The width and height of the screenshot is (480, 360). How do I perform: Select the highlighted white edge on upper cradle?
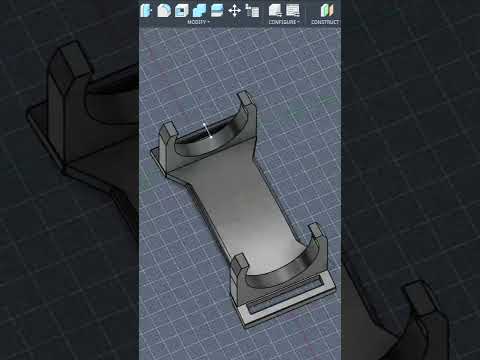[x=208, y=130]
